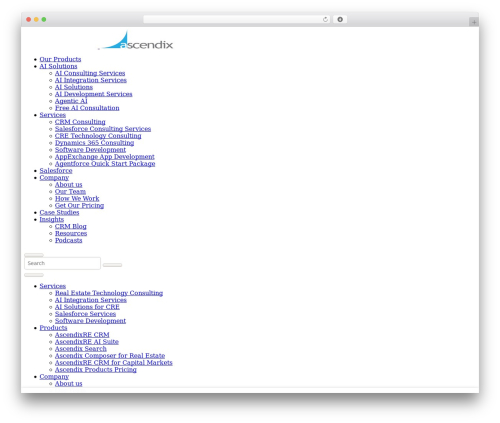Open Free AI Consultation link
This screenshot has height=423, width=500.
pos(87,108)
